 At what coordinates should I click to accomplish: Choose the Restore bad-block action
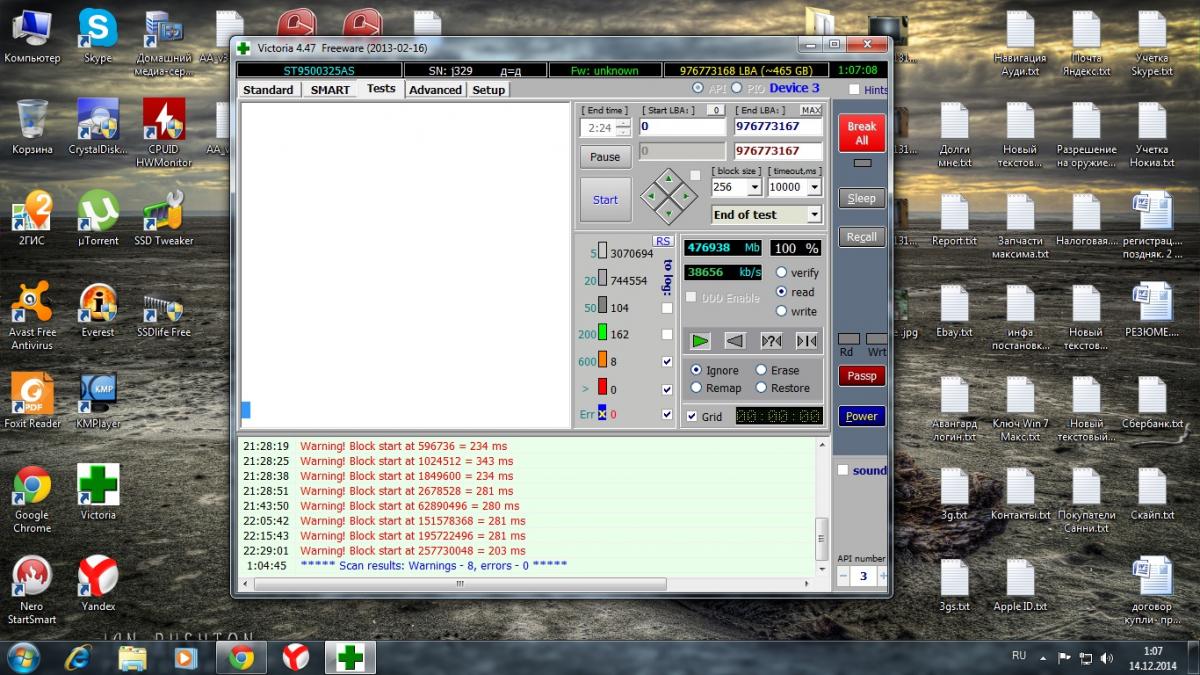761,388
